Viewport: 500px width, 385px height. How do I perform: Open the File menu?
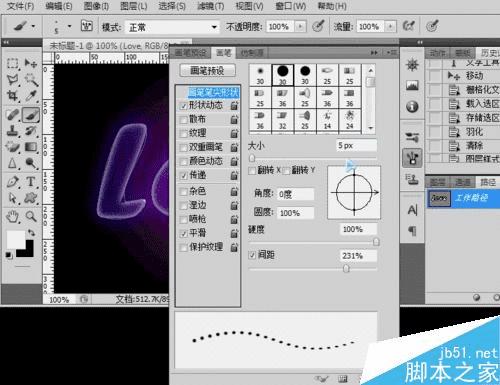[21, 6]
